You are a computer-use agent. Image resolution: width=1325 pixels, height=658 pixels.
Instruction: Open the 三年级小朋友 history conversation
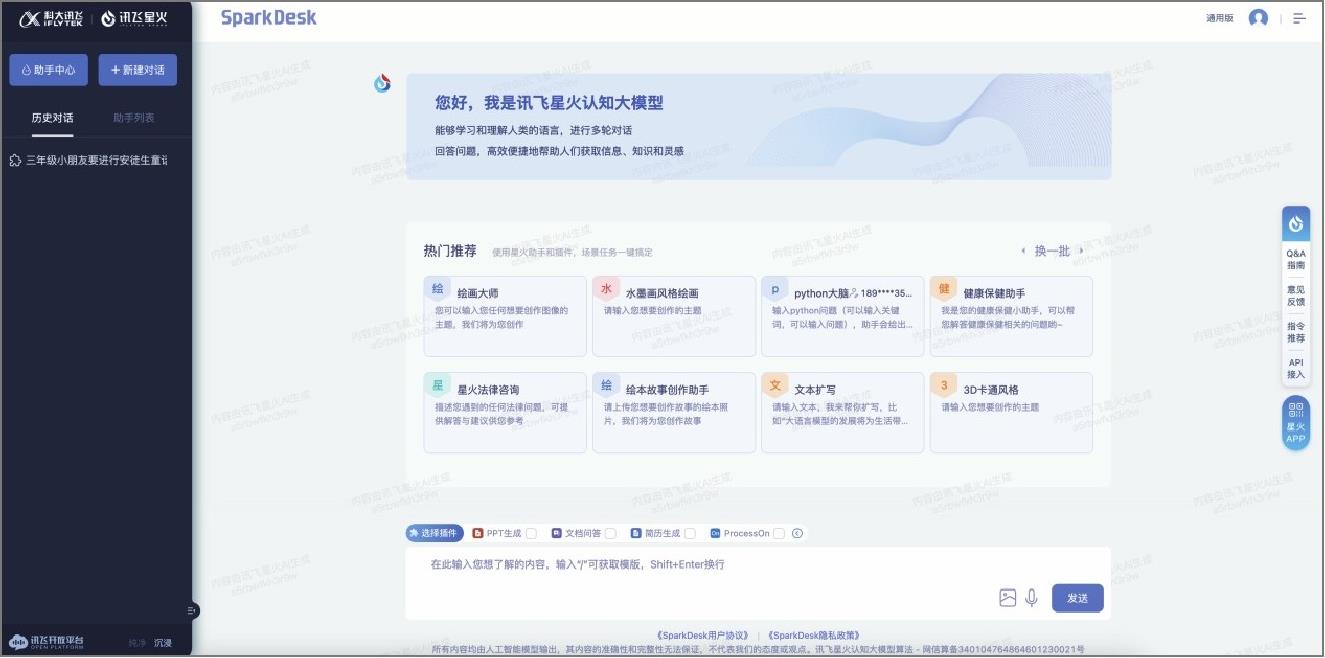pyautogui.click(x=88, y=160)
